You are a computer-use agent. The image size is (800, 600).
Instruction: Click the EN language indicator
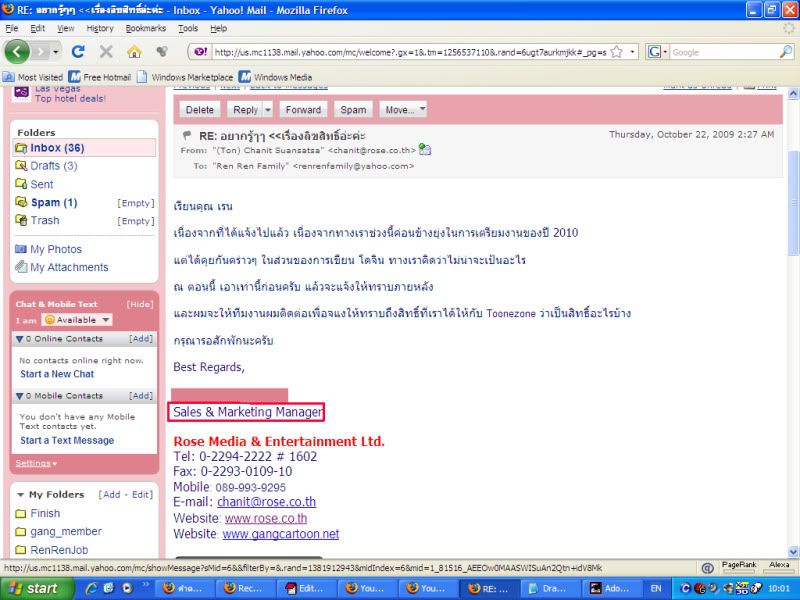(656, 588)
